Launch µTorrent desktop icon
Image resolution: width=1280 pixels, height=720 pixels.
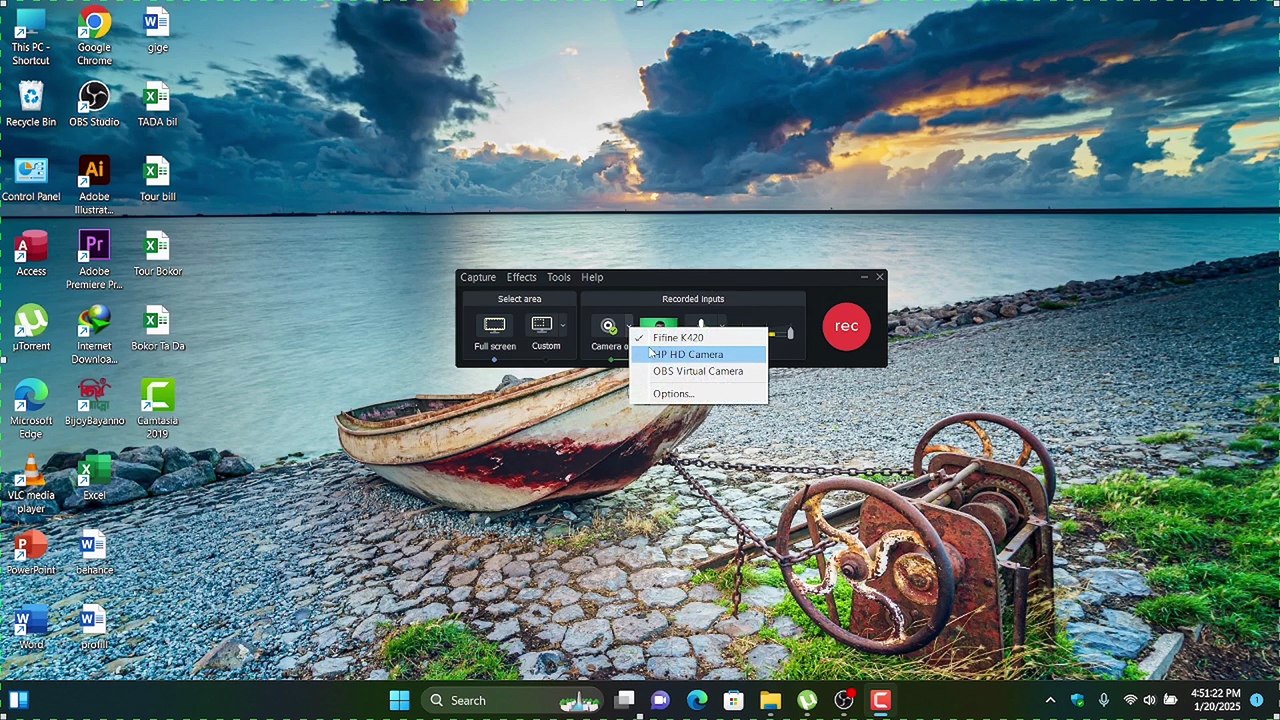(31, 328)
